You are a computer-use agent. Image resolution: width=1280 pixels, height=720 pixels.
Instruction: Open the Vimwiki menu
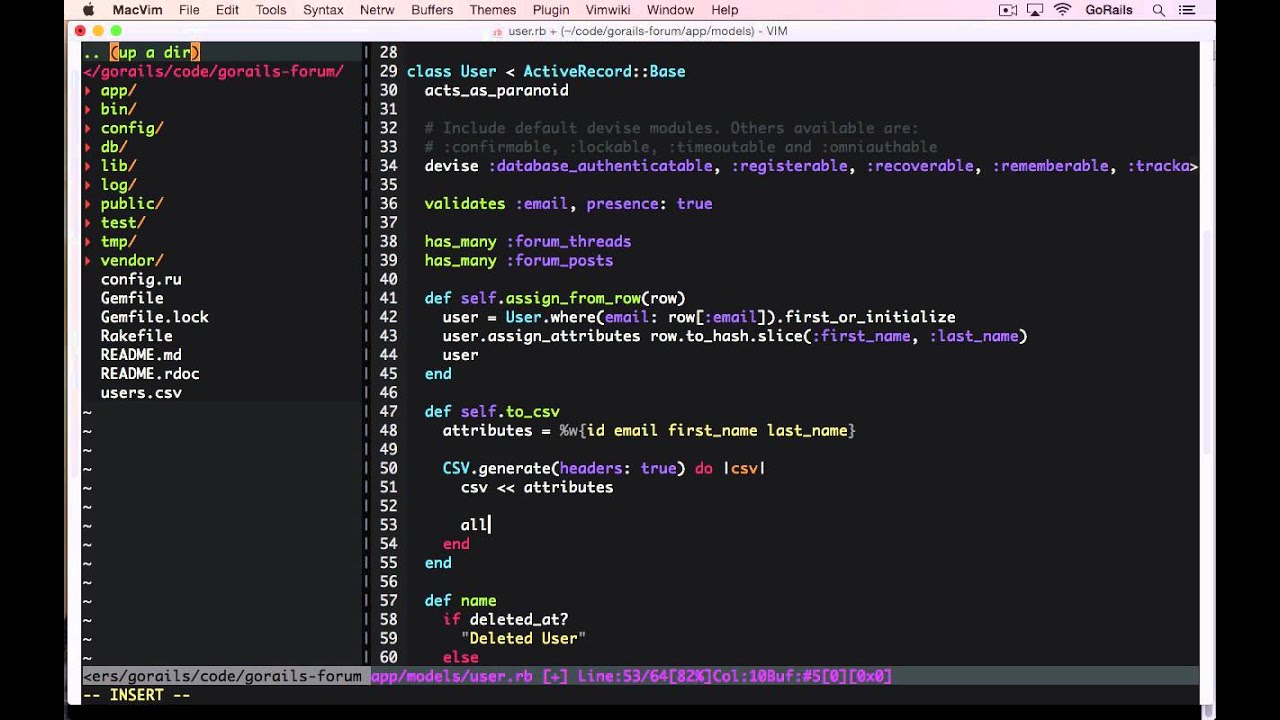pyautogui.click(x=609, y=10)
